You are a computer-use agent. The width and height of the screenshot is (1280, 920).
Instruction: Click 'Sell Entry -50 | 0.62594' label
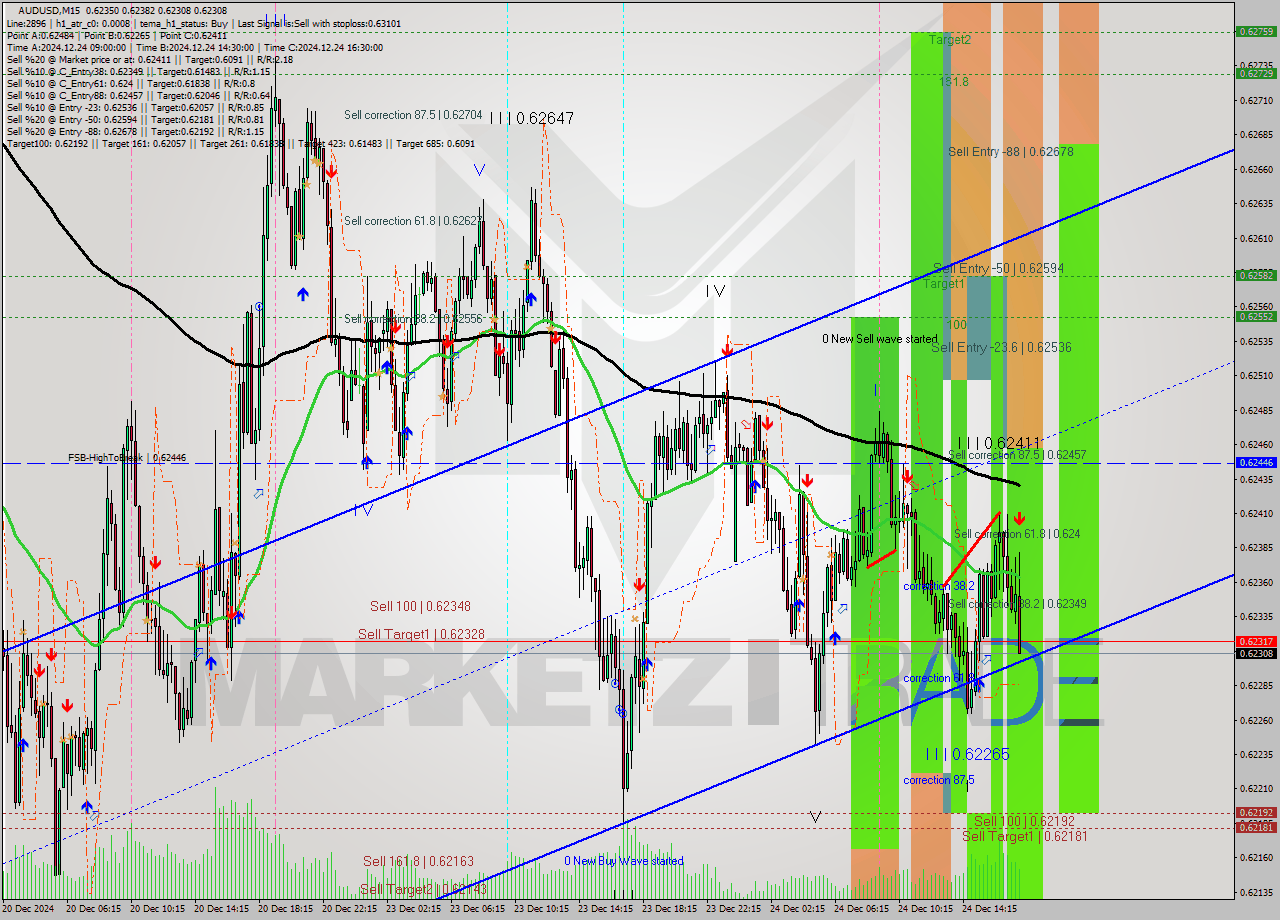click(x=998, y=269)
